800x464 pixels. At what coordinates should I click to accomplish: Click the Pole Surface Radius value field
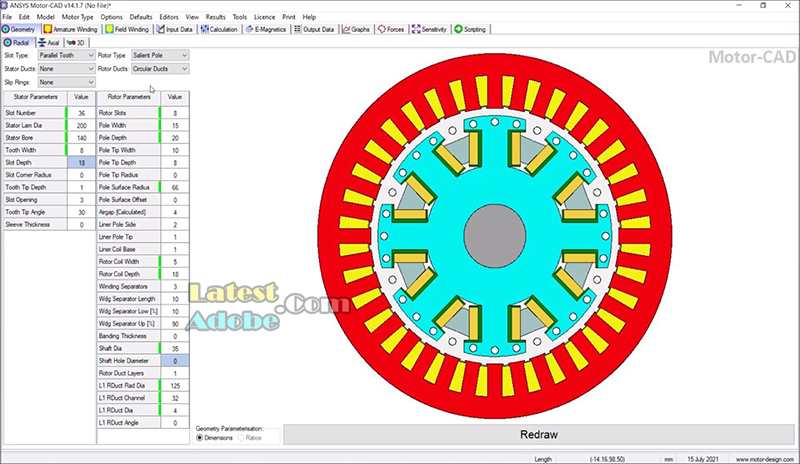[x=175, y=187]
